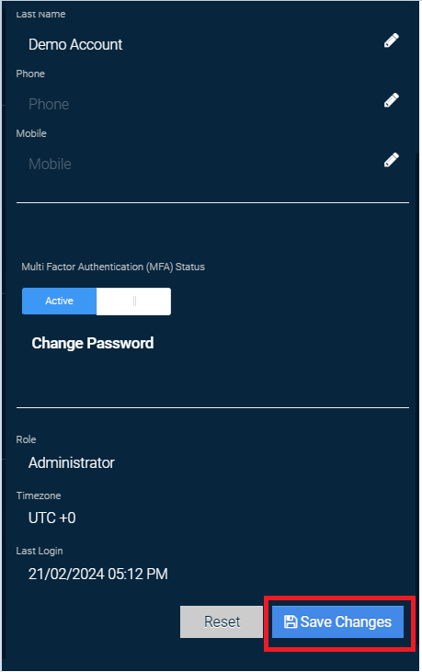Screen dimensions: 422x672
Task: Click the UTC +0 timezone value
Action: click(52, 518)
